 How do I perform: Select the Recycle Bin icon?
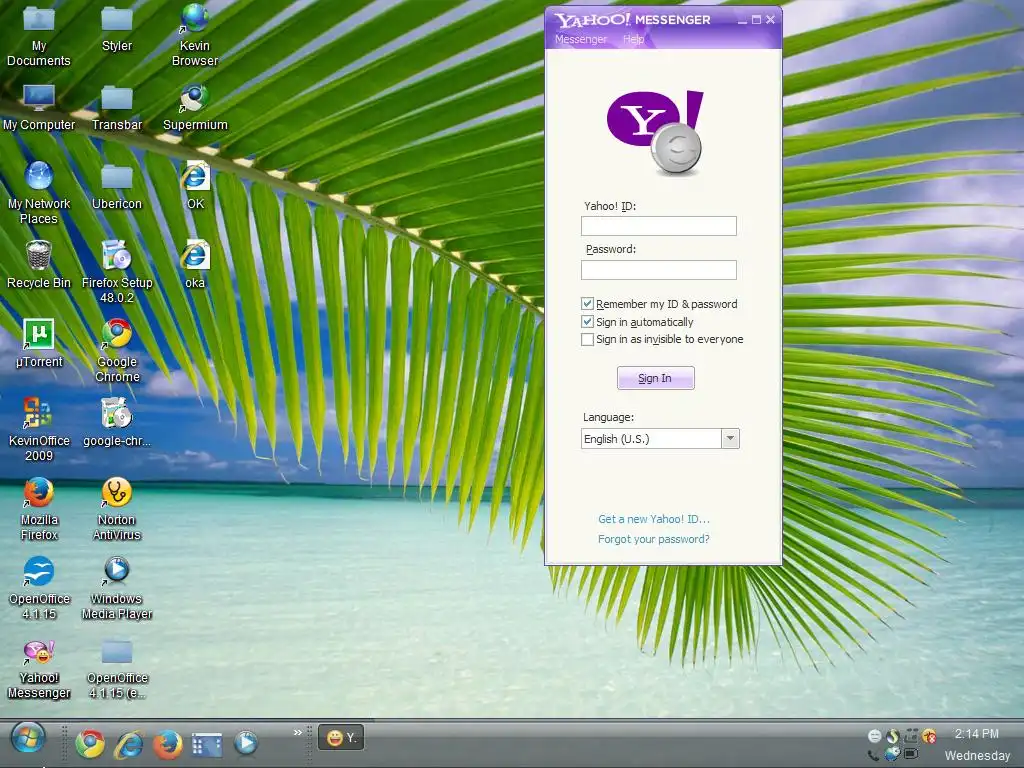pos(39,265)
